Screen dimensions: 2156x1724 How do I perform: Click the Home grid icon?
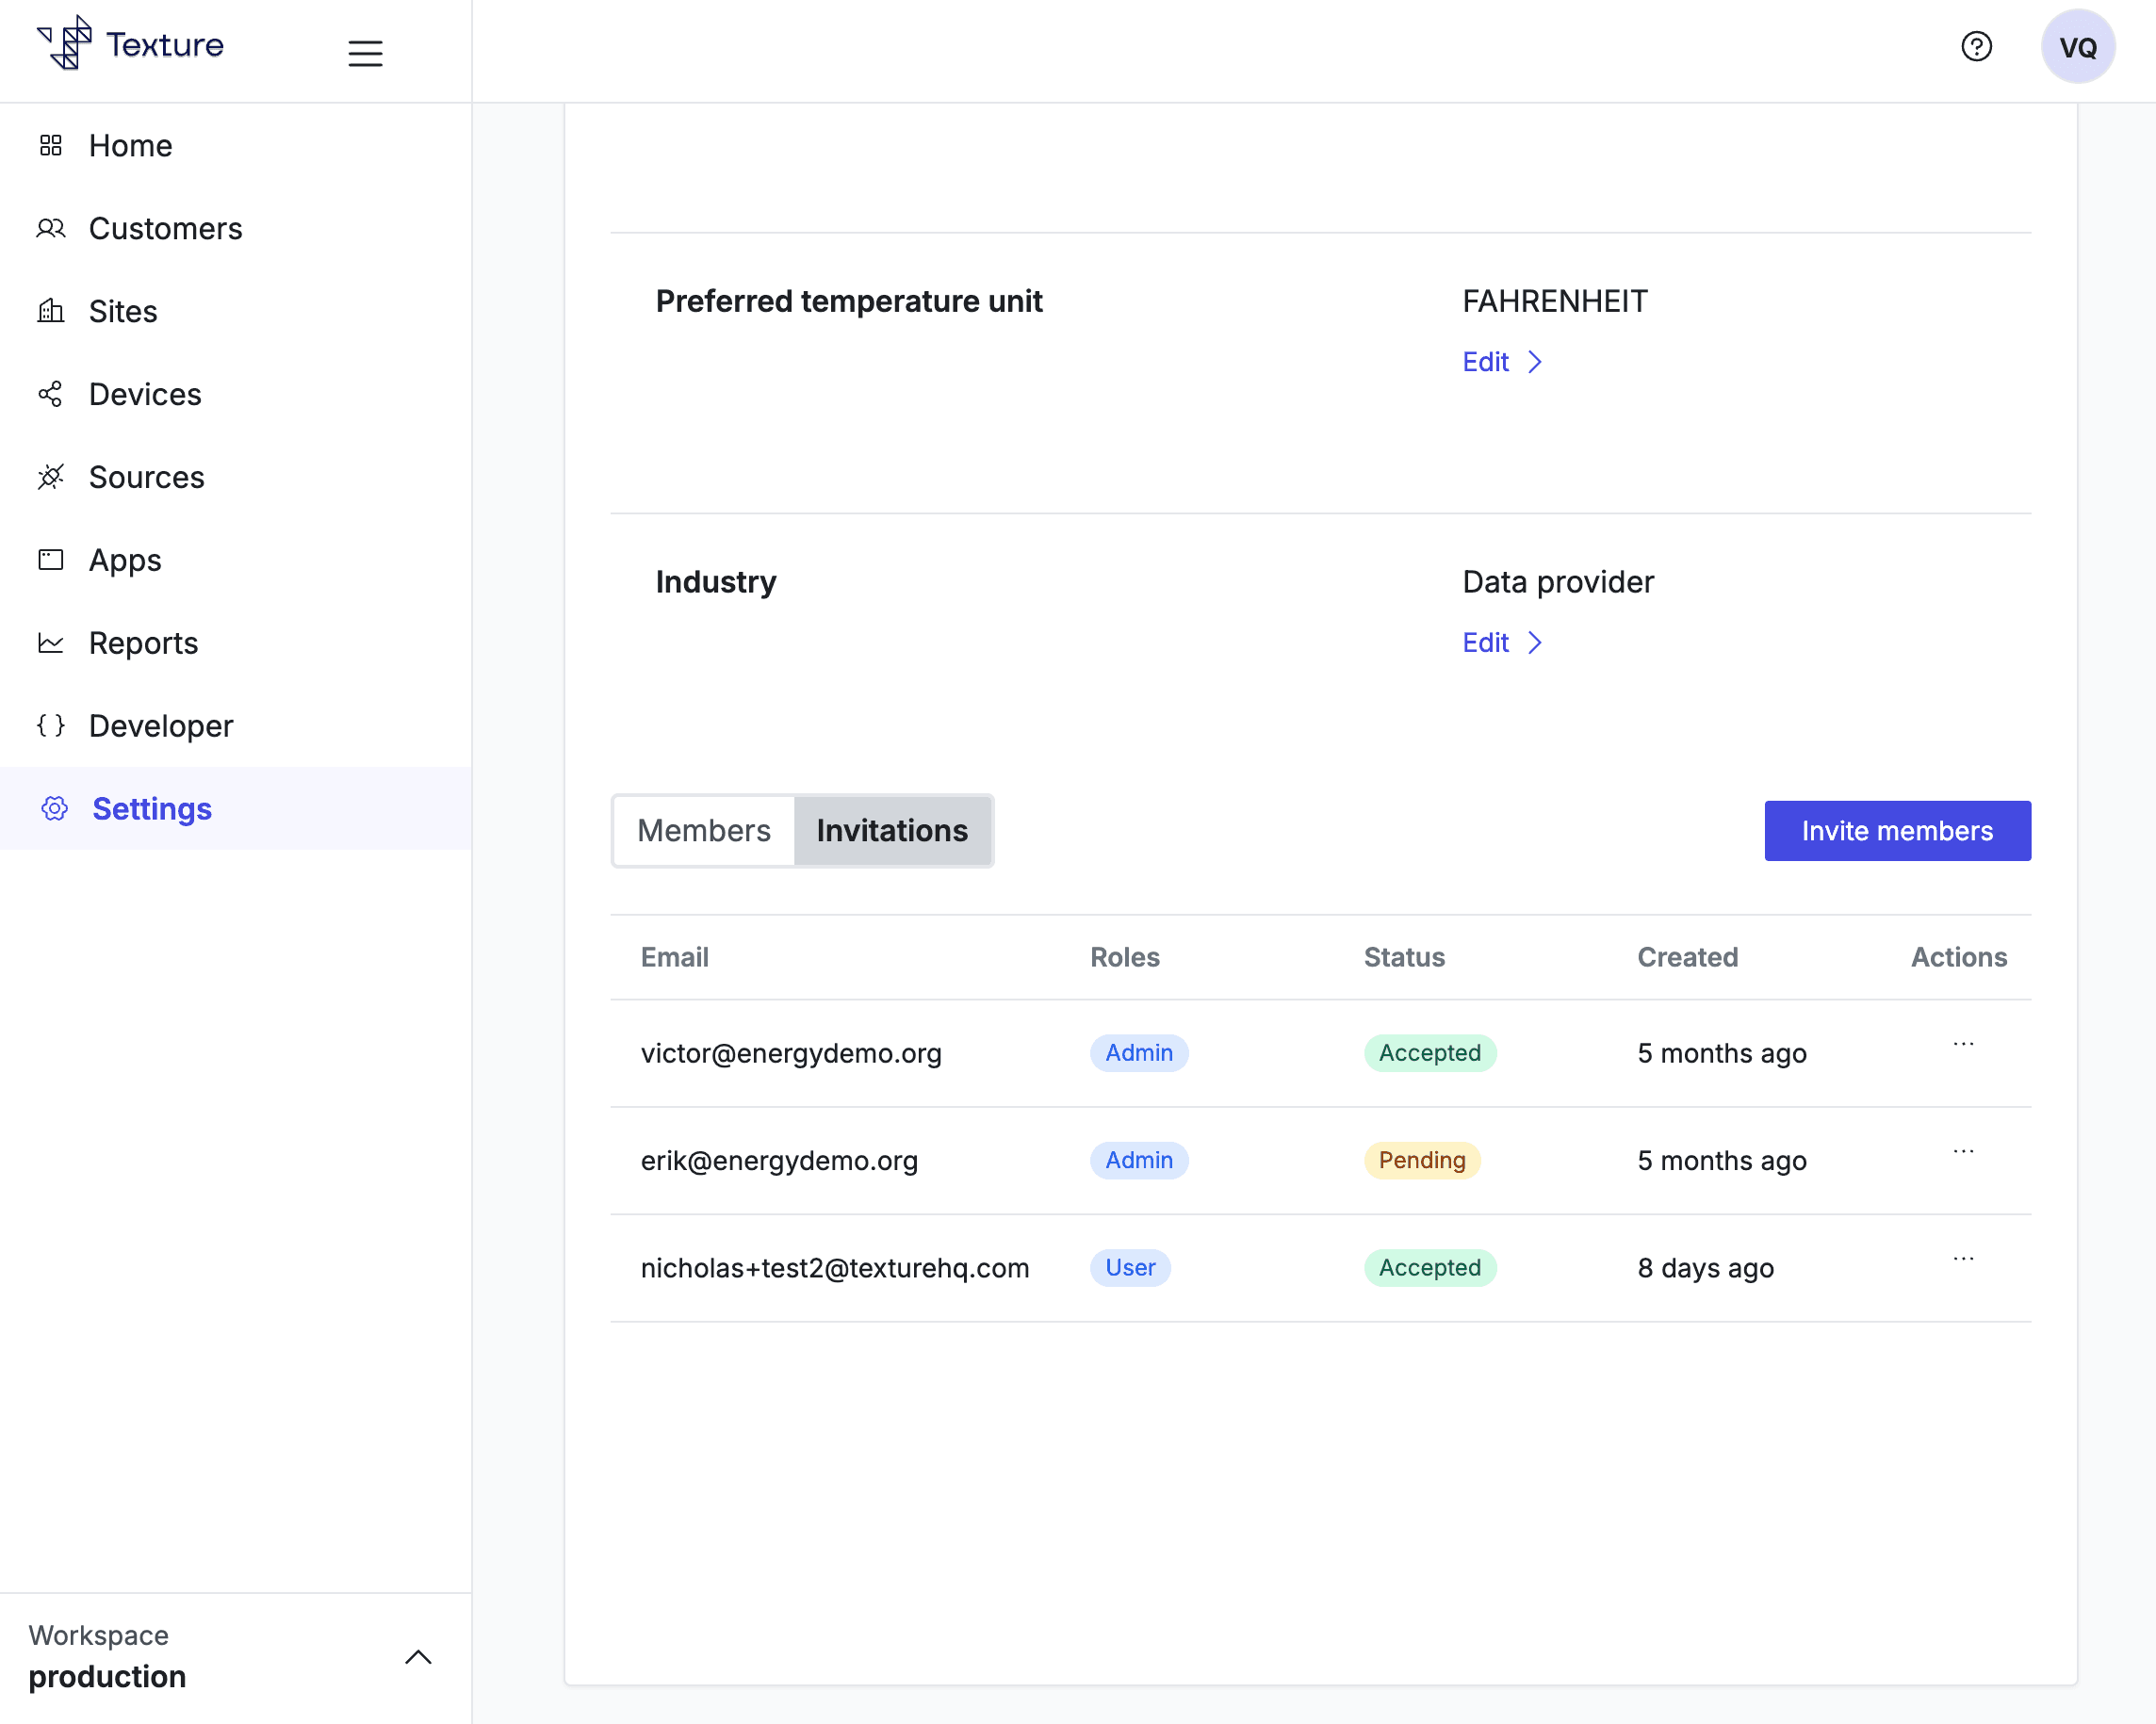51,146
